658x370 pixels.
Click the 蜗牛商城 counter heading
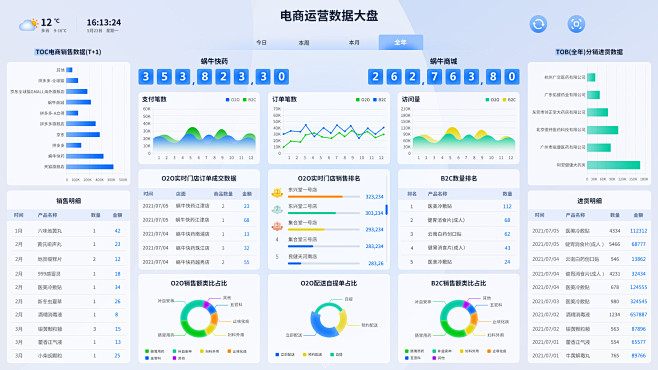point(444,61)
